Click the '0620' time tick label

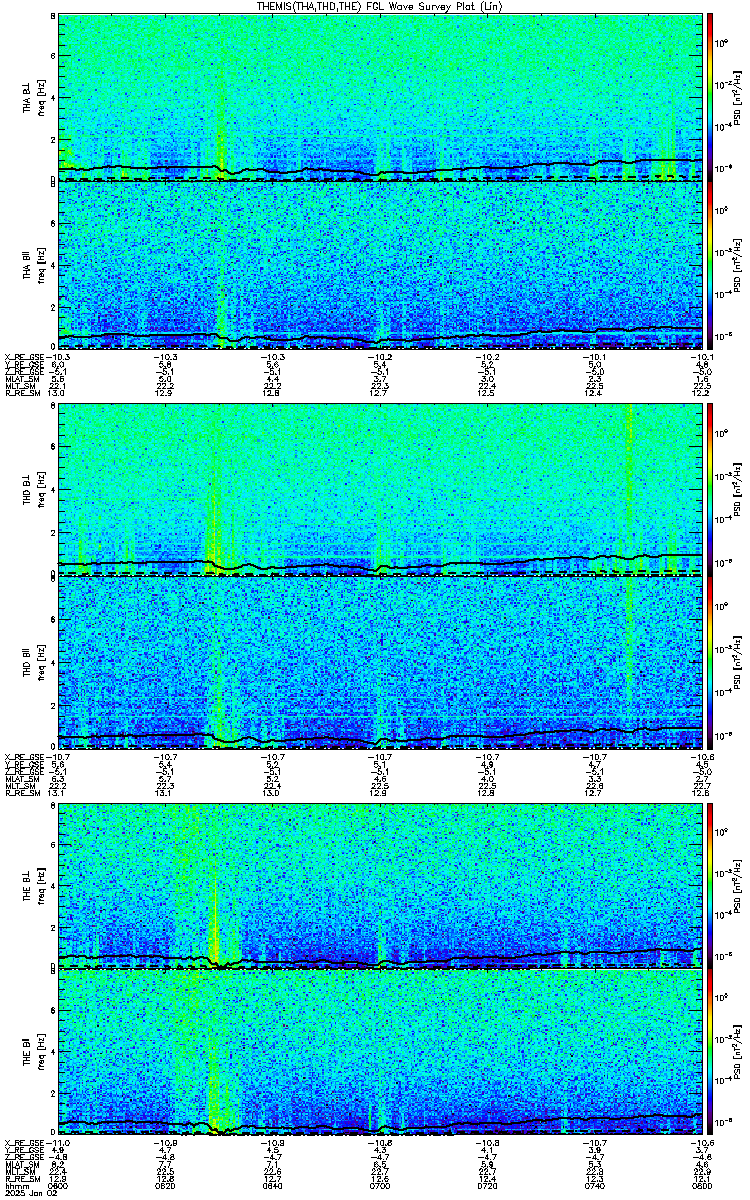point(165,1186)
